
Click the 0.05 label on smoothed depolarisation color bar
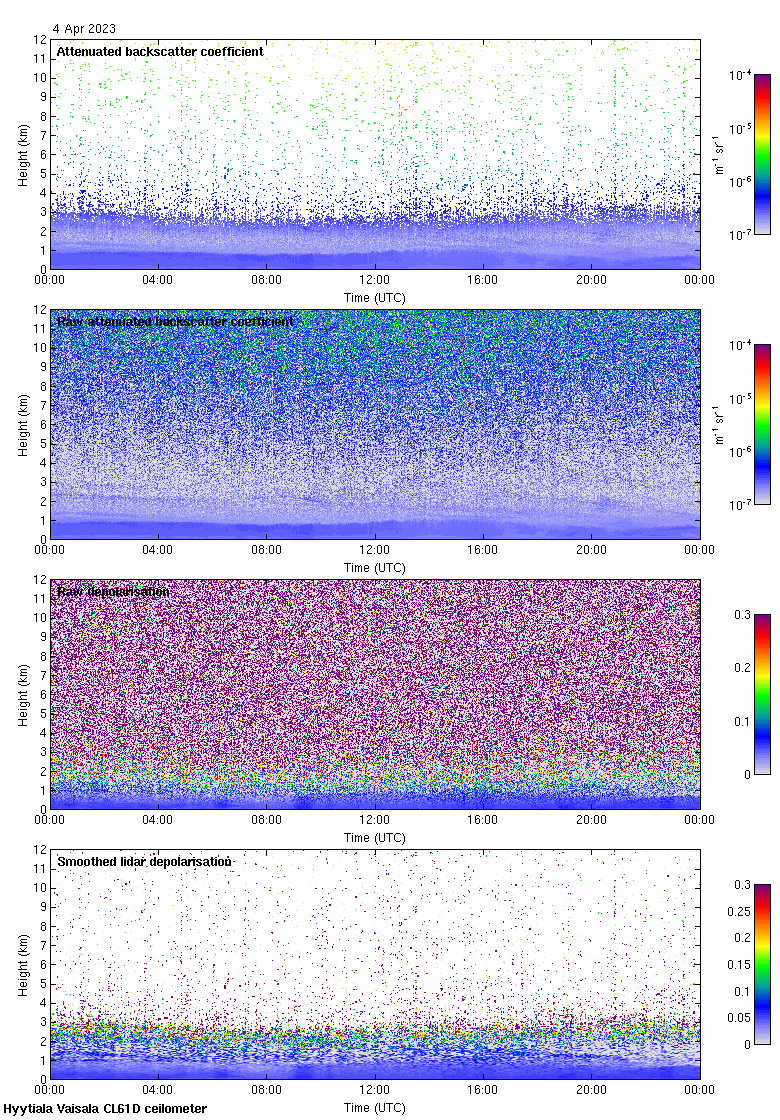739,1018
